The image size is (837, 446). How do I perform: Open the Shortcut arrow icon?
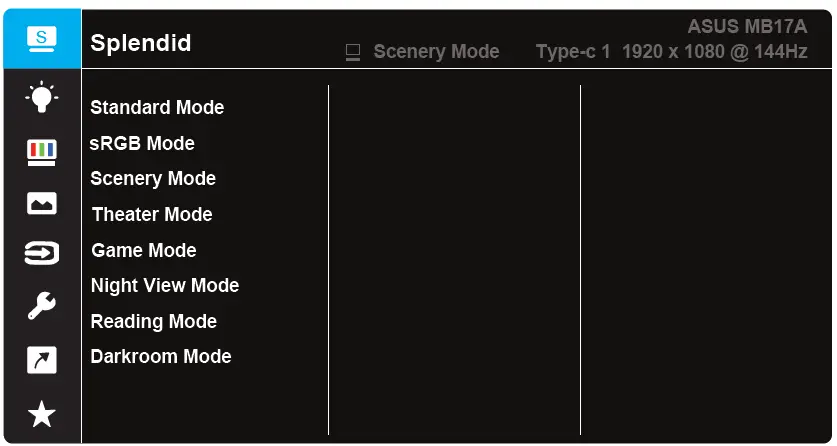pos(41,360)
